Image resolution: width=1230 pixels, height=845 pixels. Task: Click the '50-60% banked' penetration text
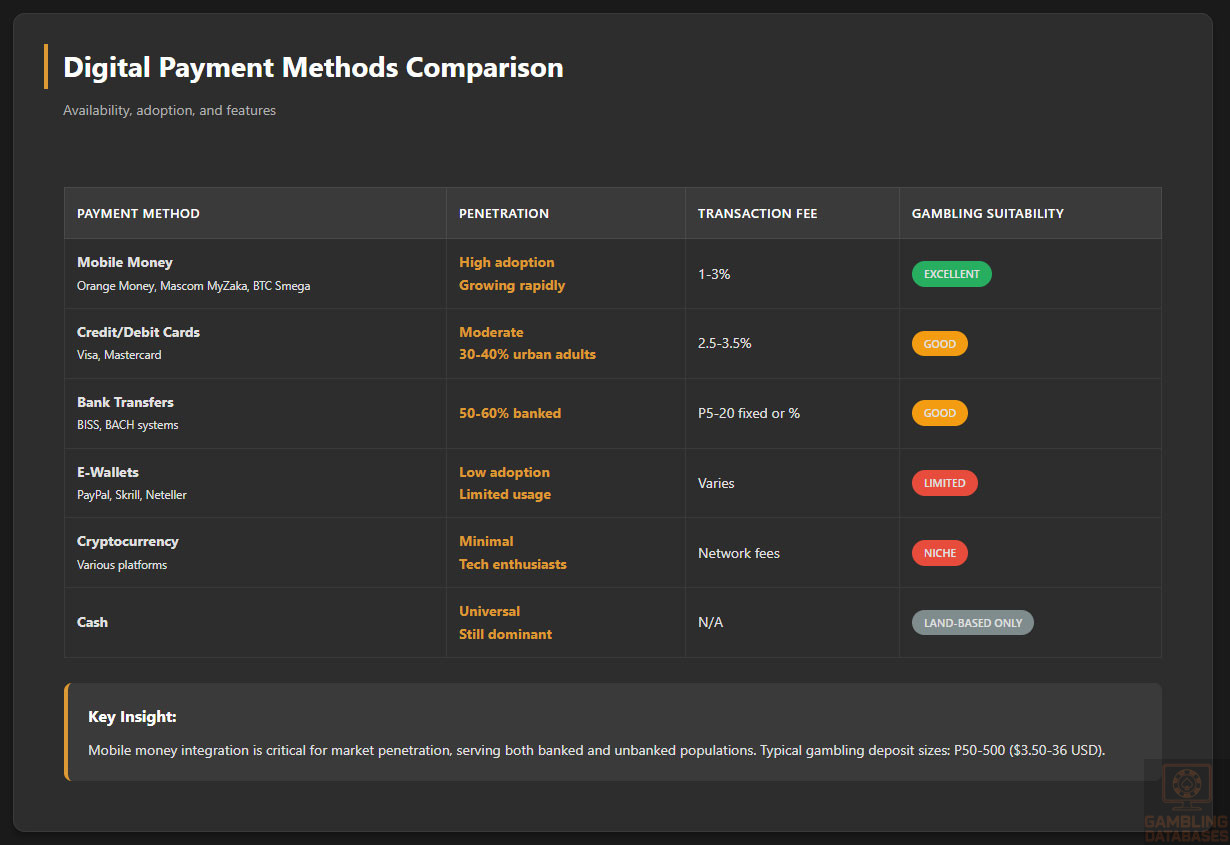coord(510,413)
